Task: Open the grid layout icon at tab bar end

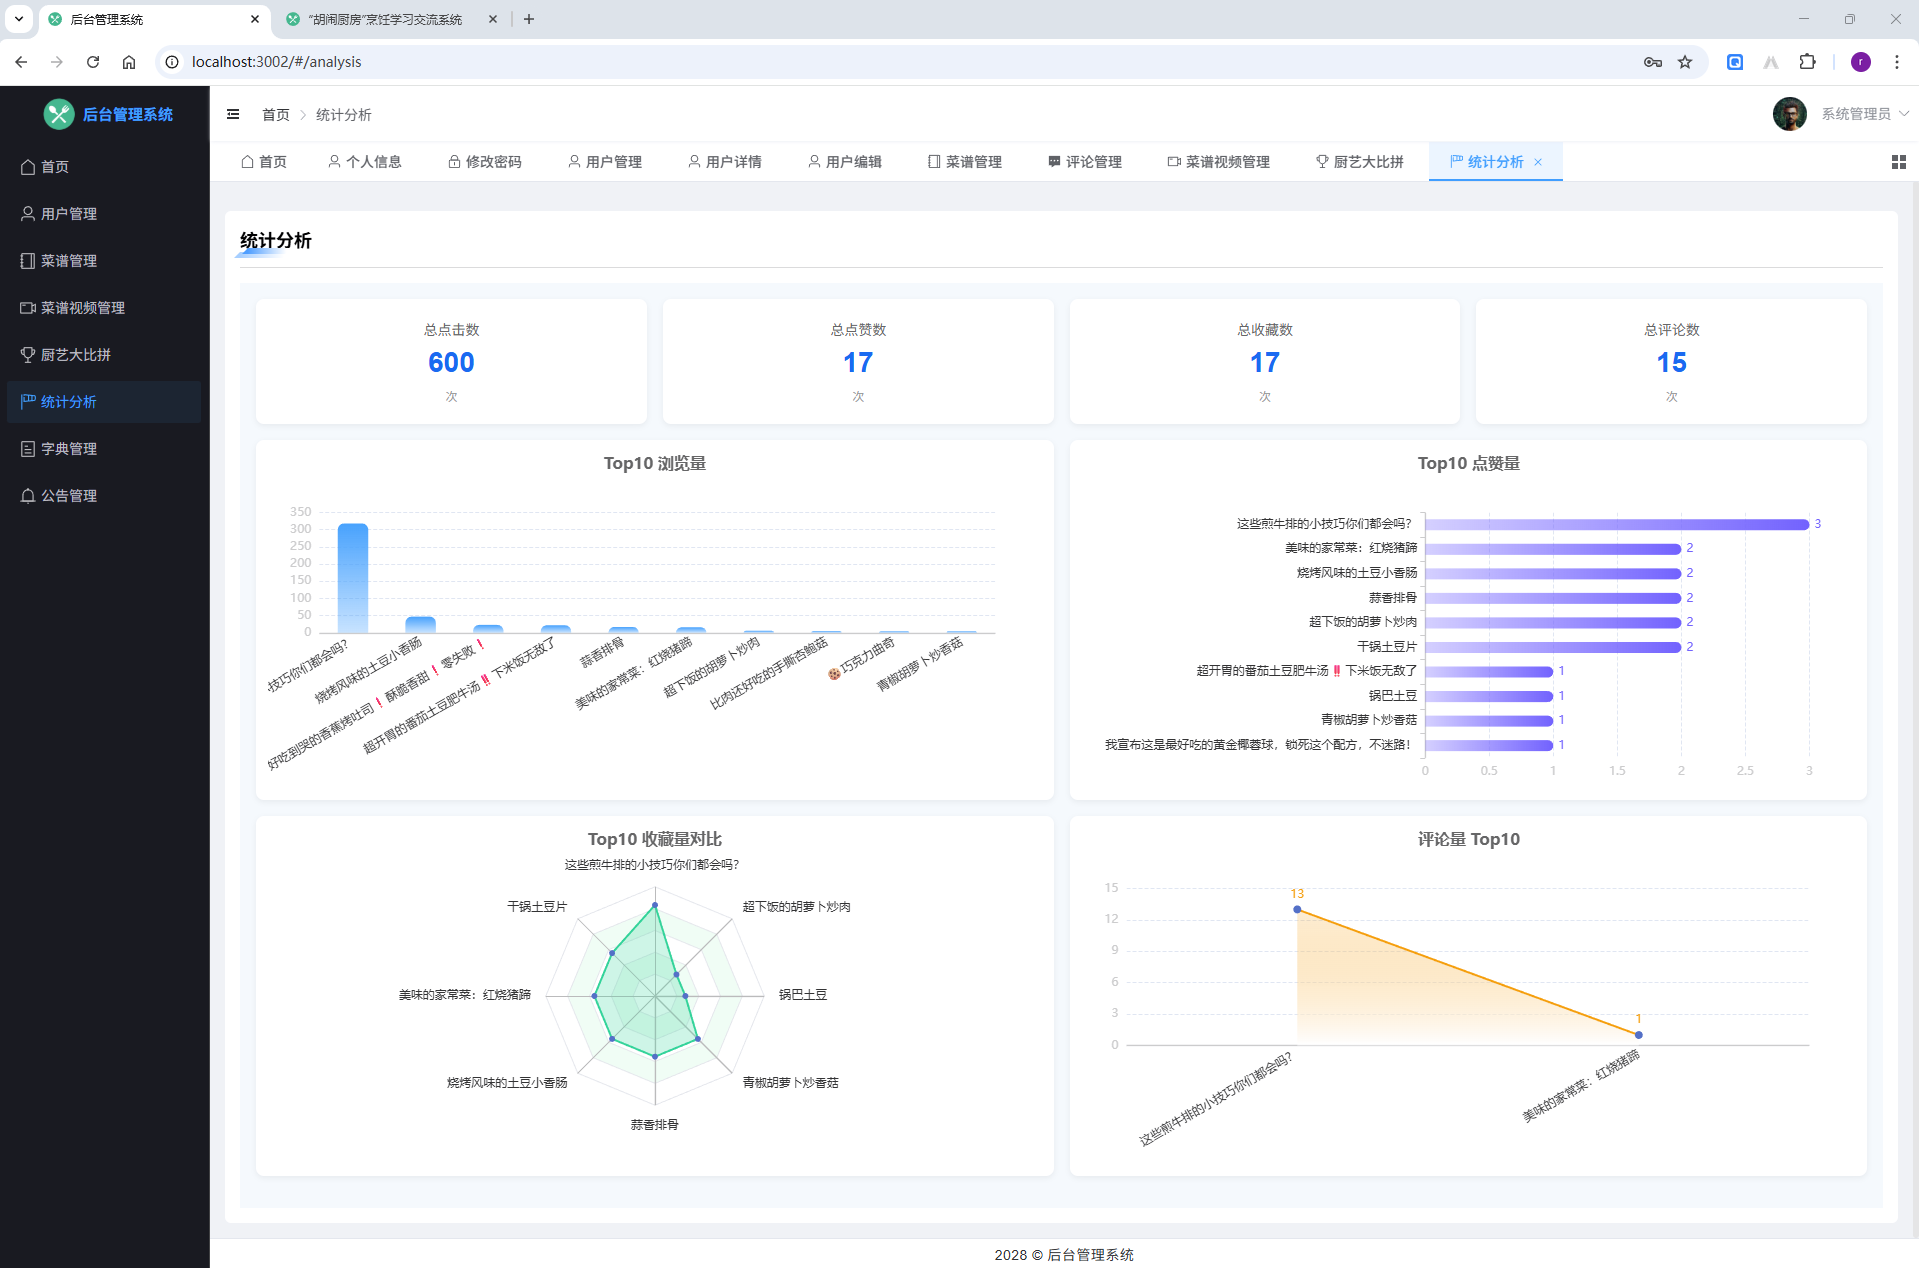Action: (1898, 162)
